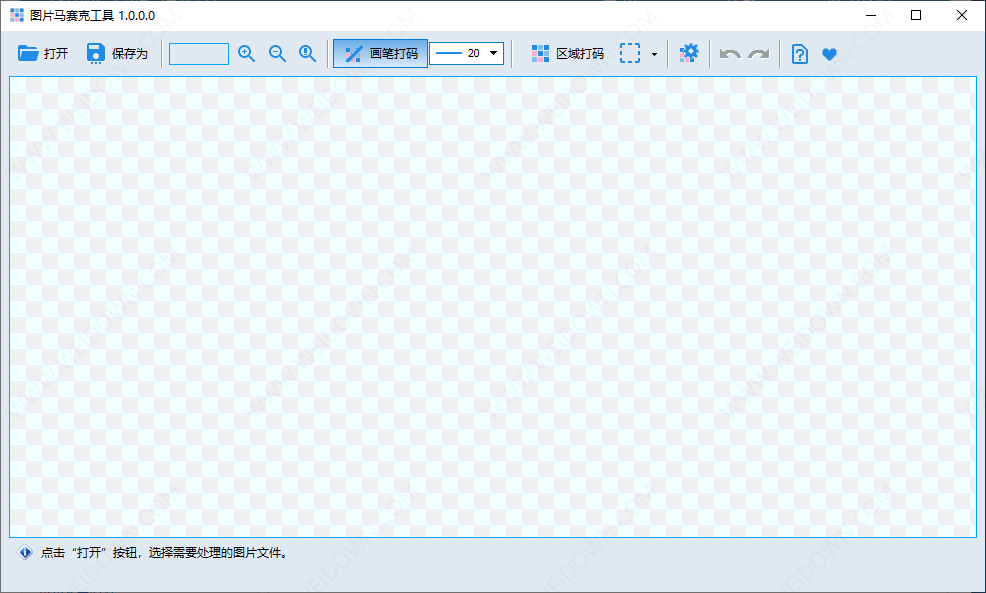Click the 打开 open button
986x593 pixels.
point(43,53)
